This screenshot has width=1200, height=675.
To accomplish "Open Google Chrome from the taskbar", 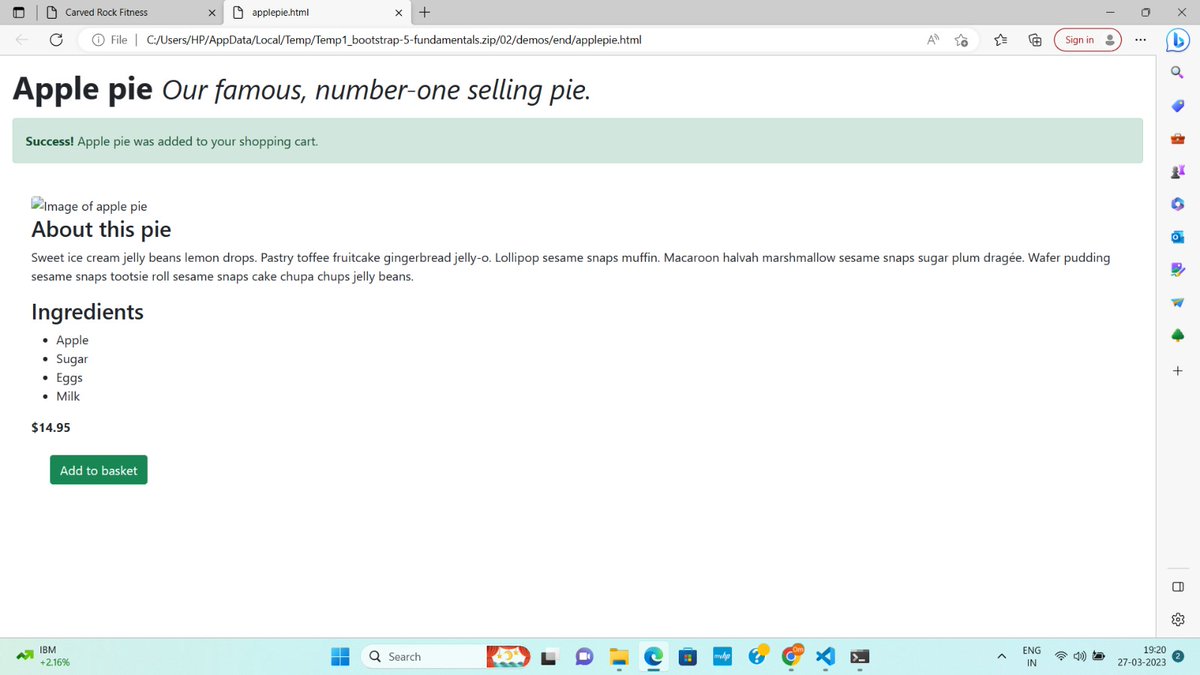I will [791, 657].
